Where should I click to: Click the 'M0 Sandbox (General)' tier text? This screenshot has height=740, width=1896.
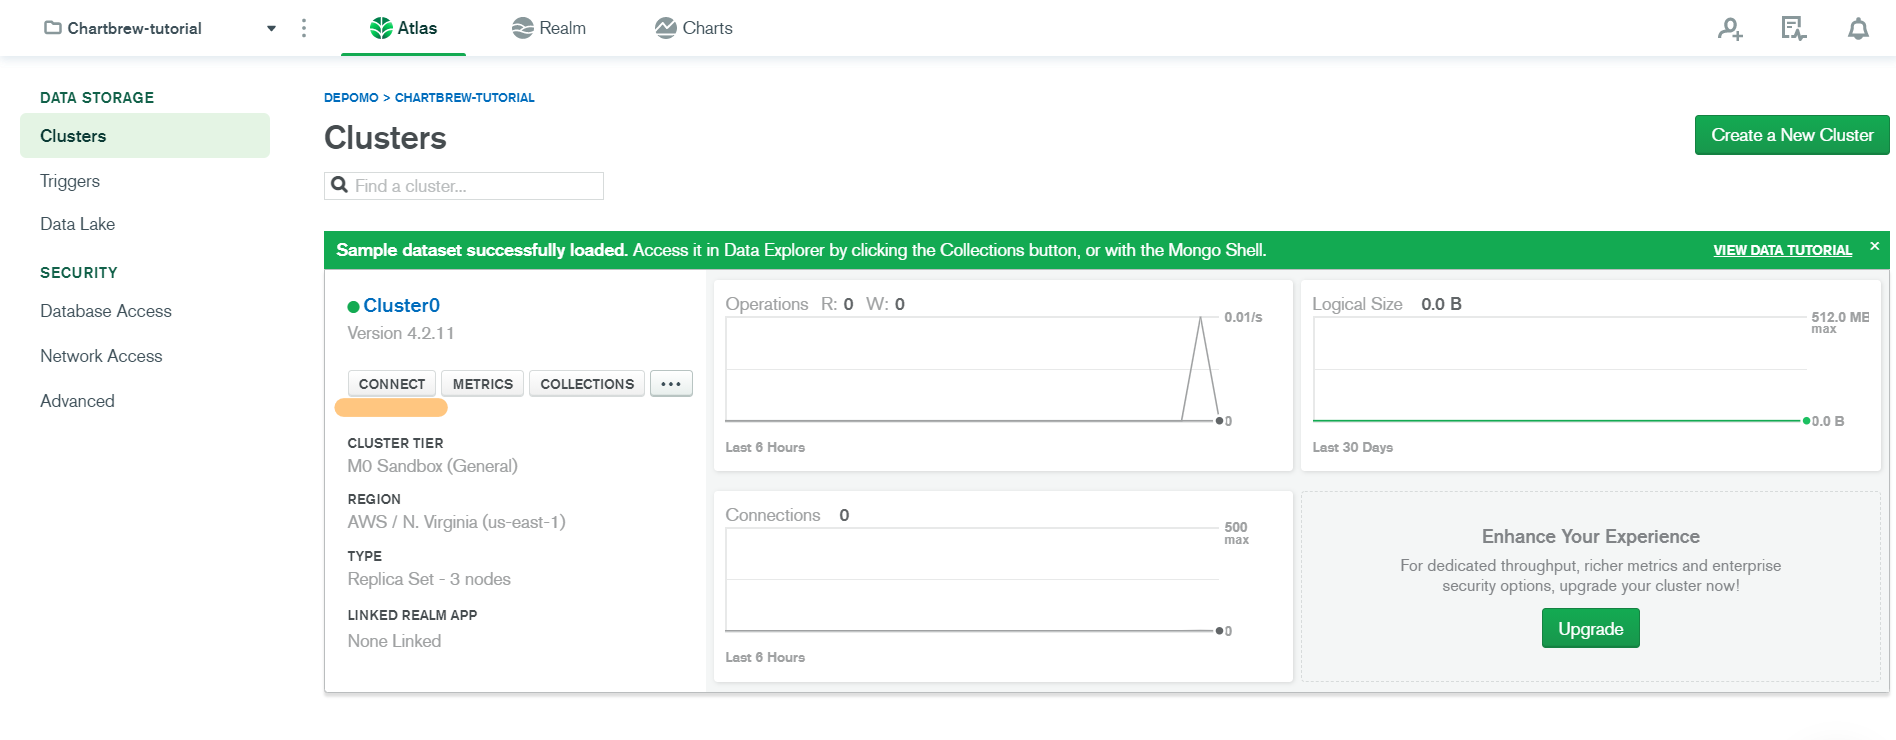432,466
